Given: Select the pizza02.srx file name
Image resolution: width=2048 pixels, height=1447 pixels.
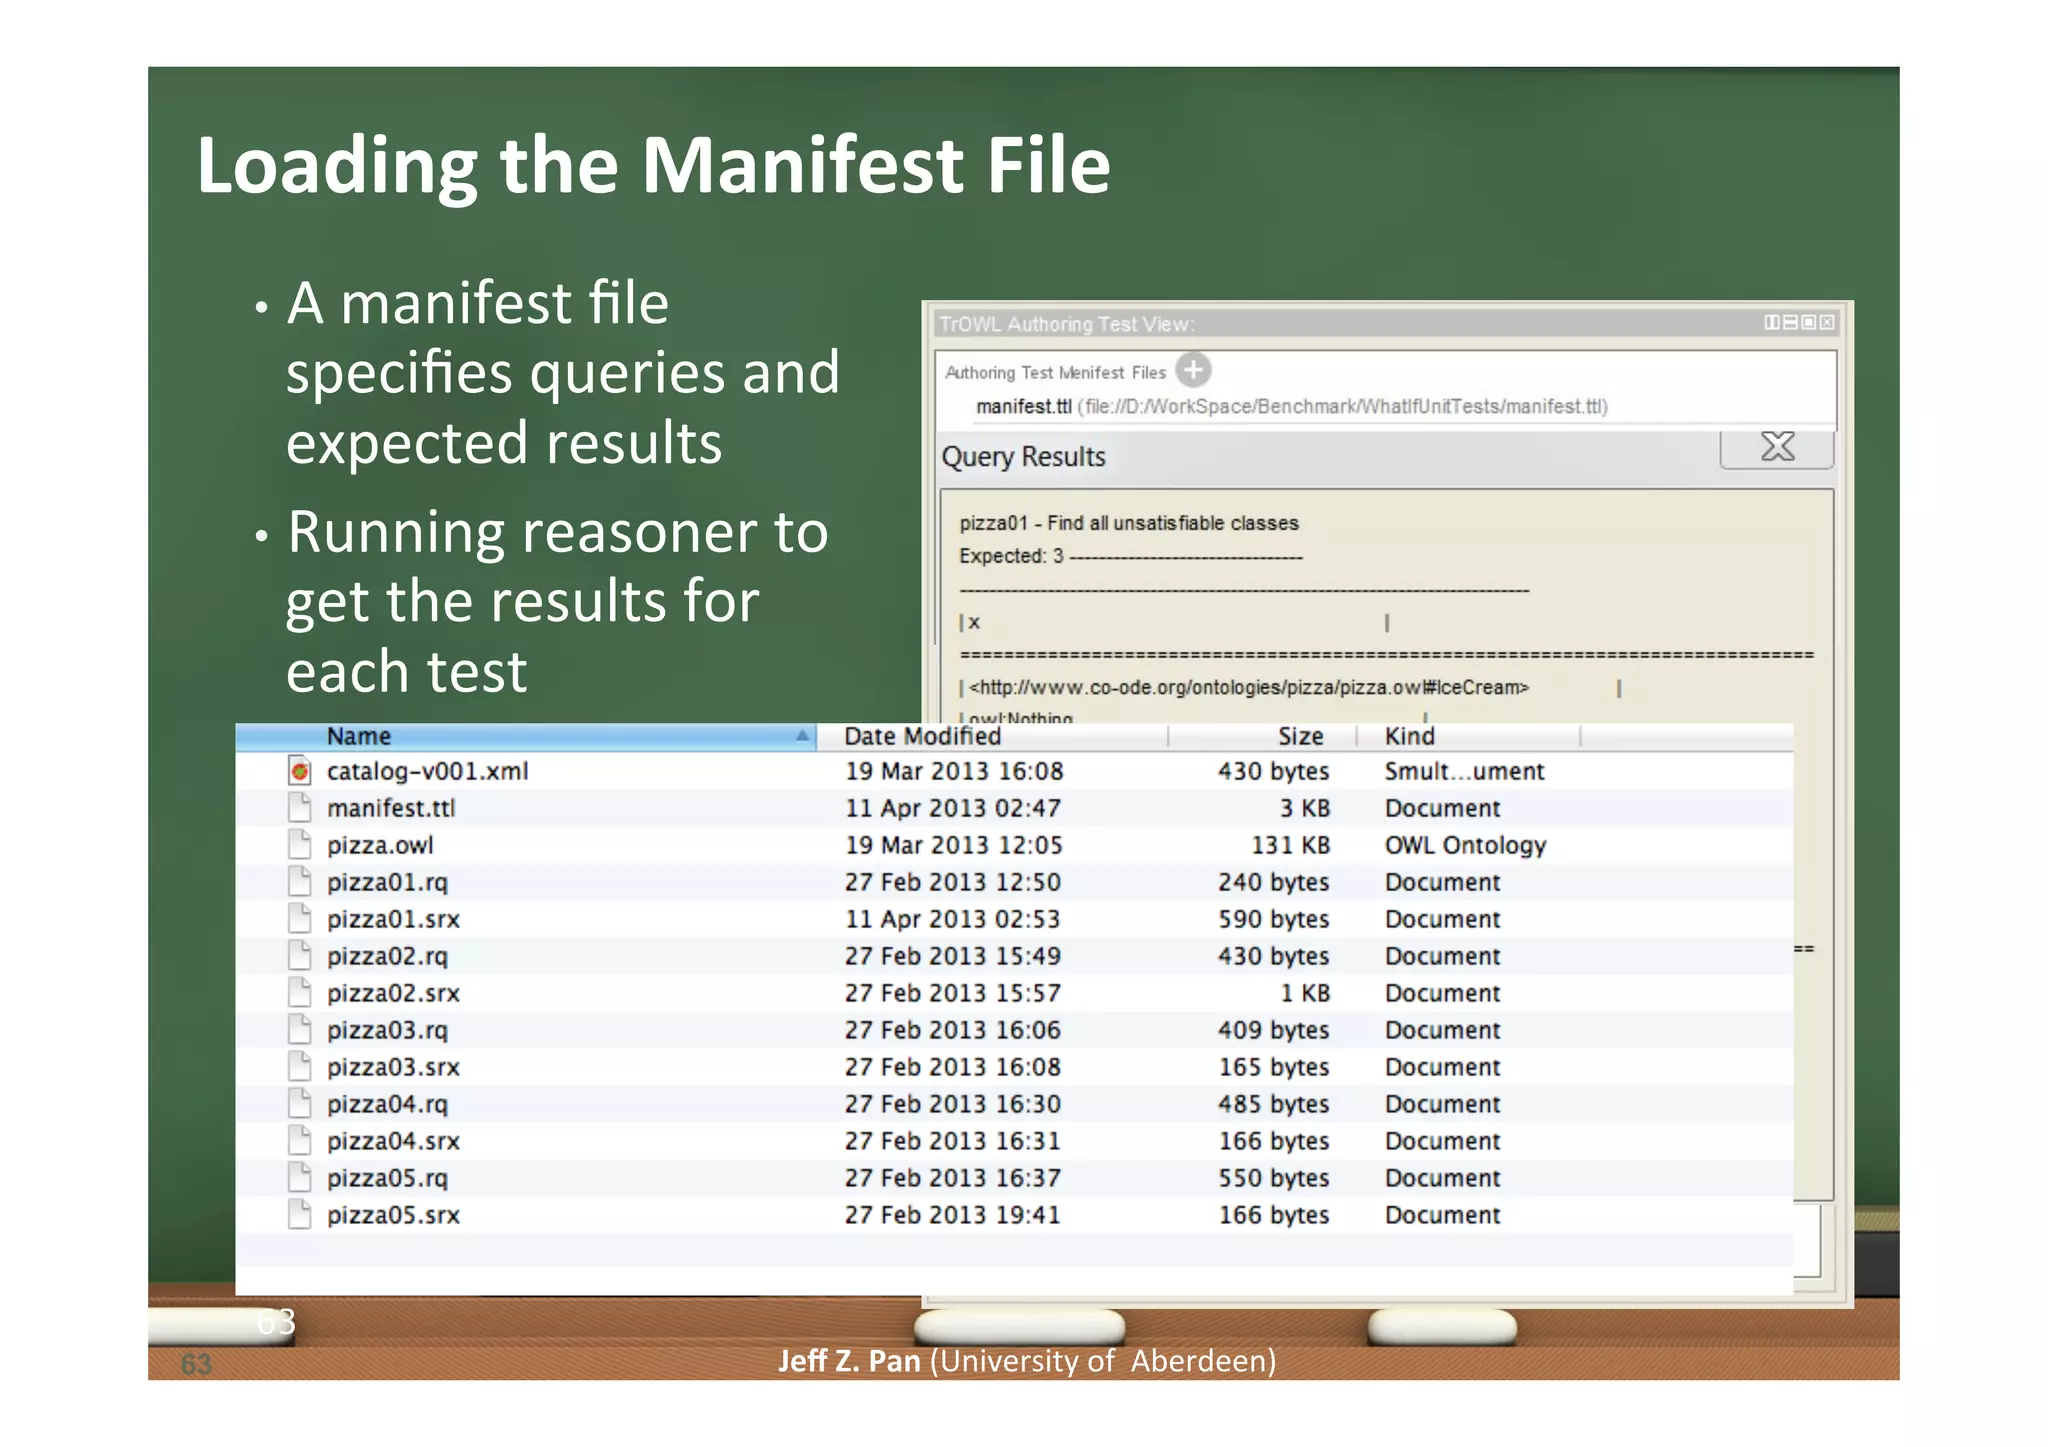Looking at the screenshot, I should (393, 993).
